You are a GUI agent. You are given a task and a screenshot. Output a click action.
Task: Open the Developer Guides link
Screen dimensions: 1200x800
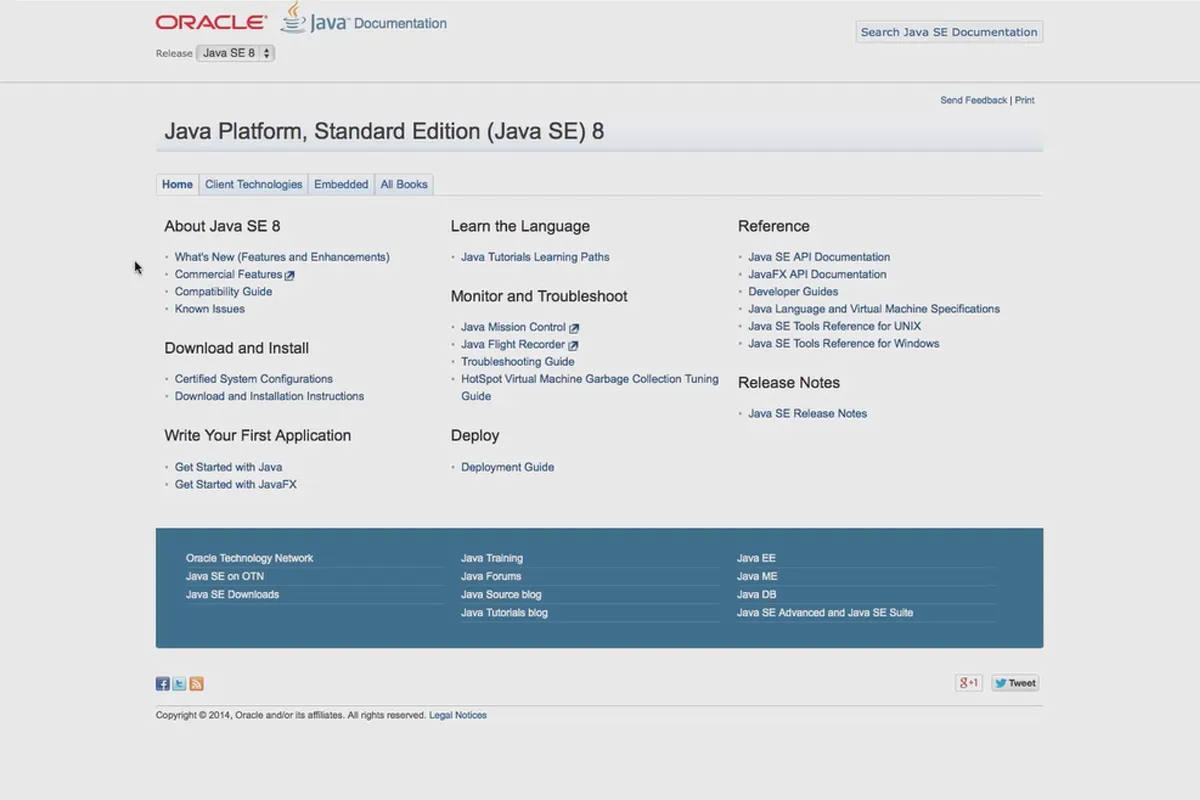pos(793,292)
